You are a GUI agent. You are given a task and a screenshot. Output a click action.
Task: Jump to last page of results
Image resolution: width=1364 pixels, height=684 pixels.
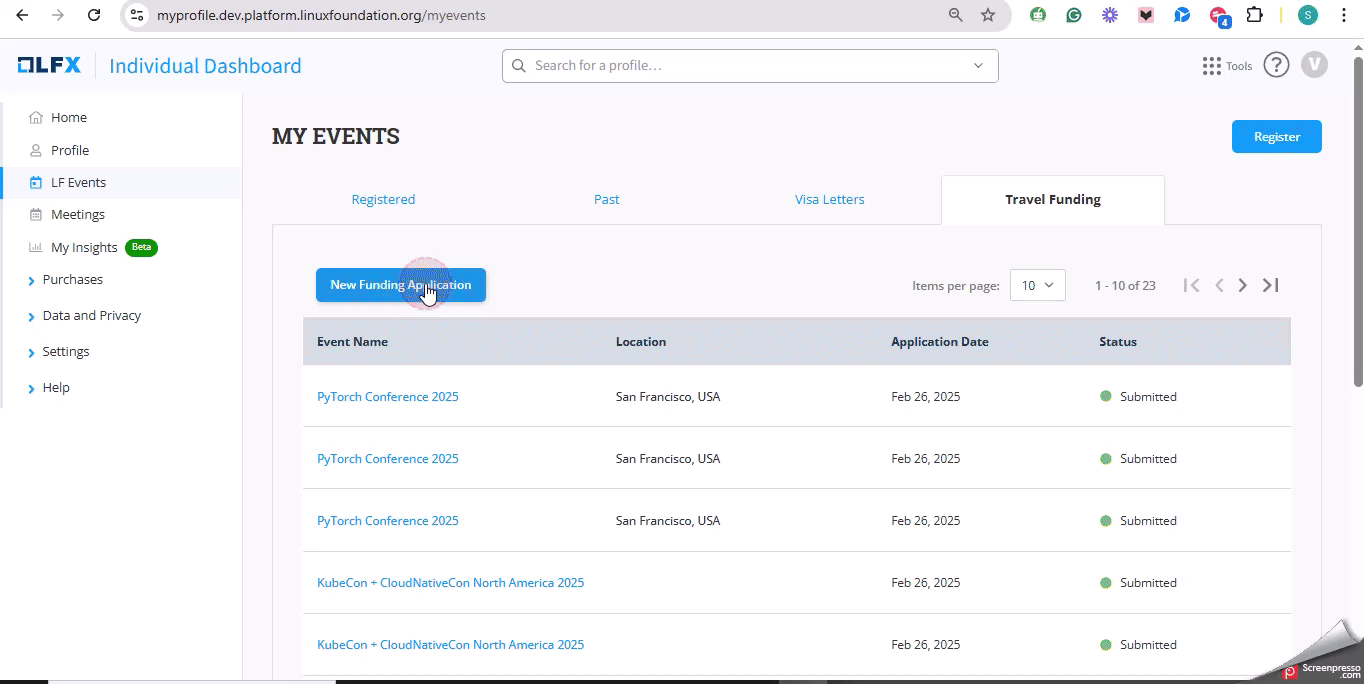point(1271,285)
